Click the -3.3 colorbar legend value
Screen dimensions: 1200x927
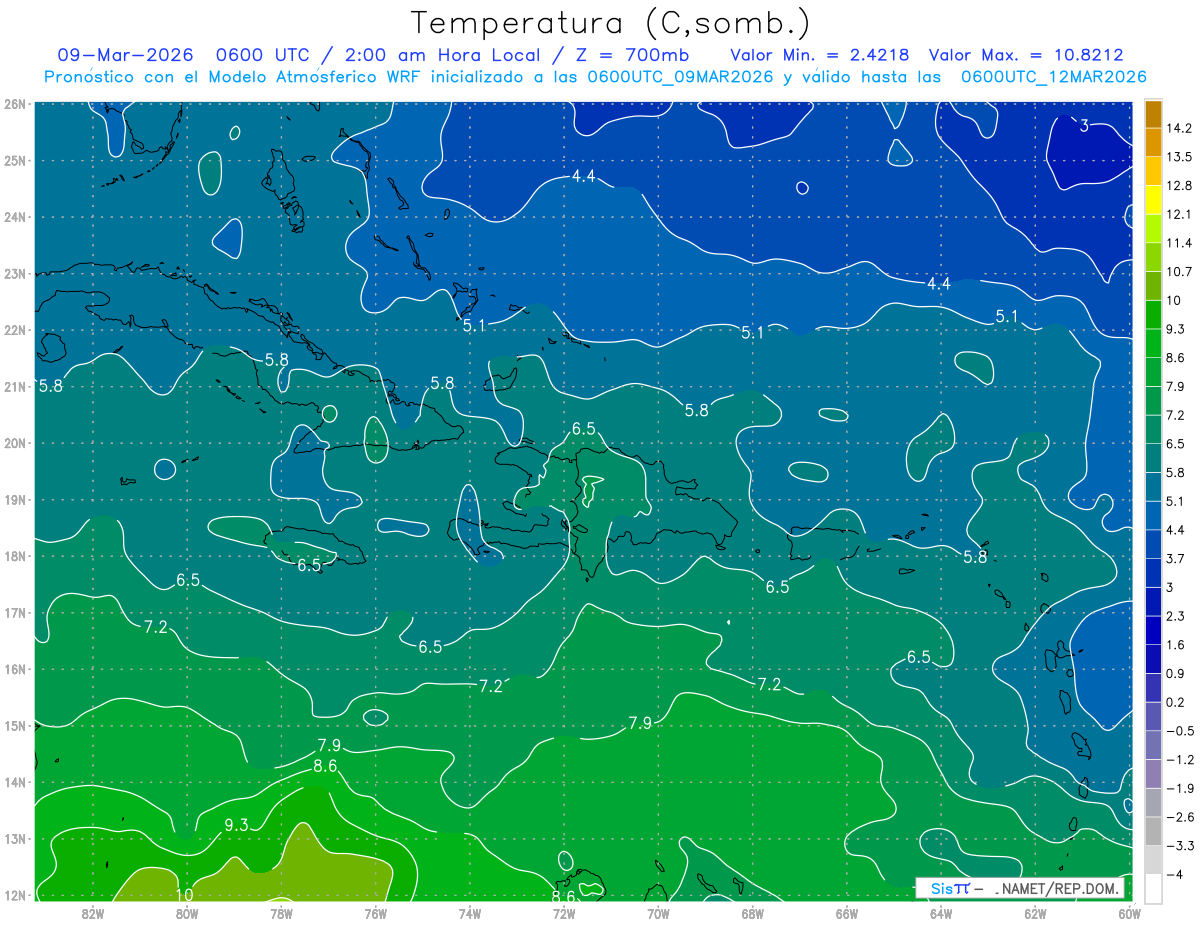coord(1180,846)
